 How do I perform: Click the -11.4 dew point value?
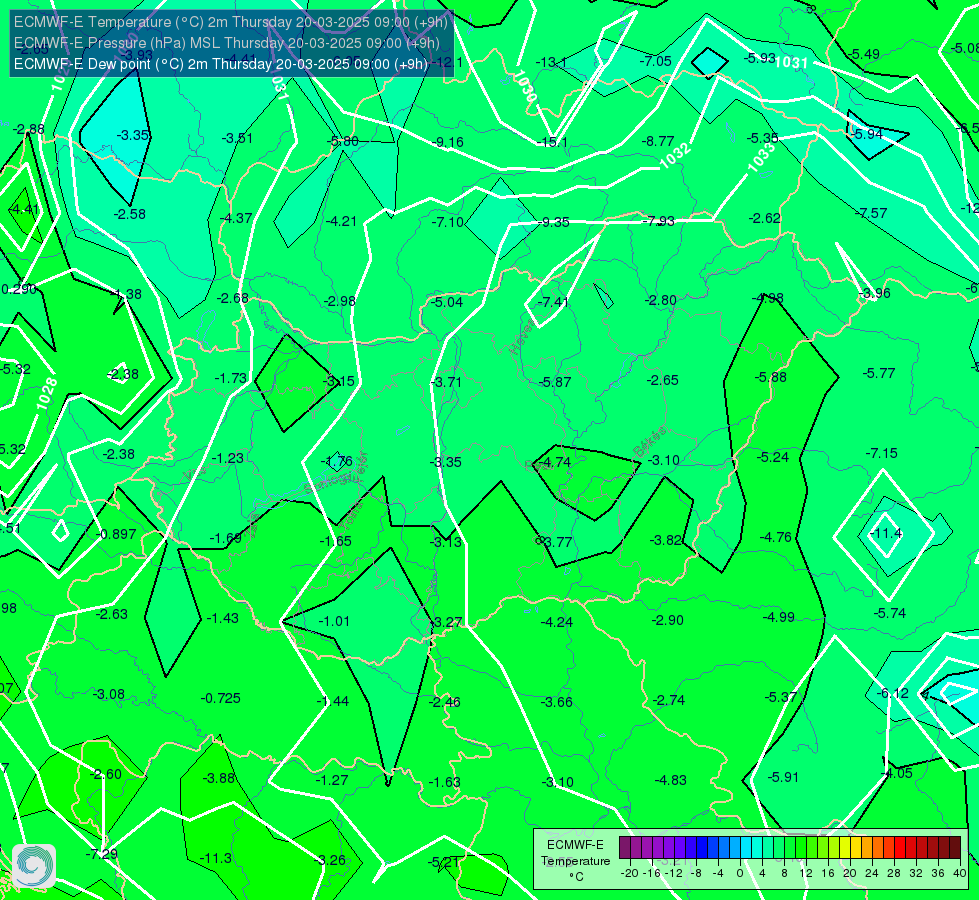886,533
